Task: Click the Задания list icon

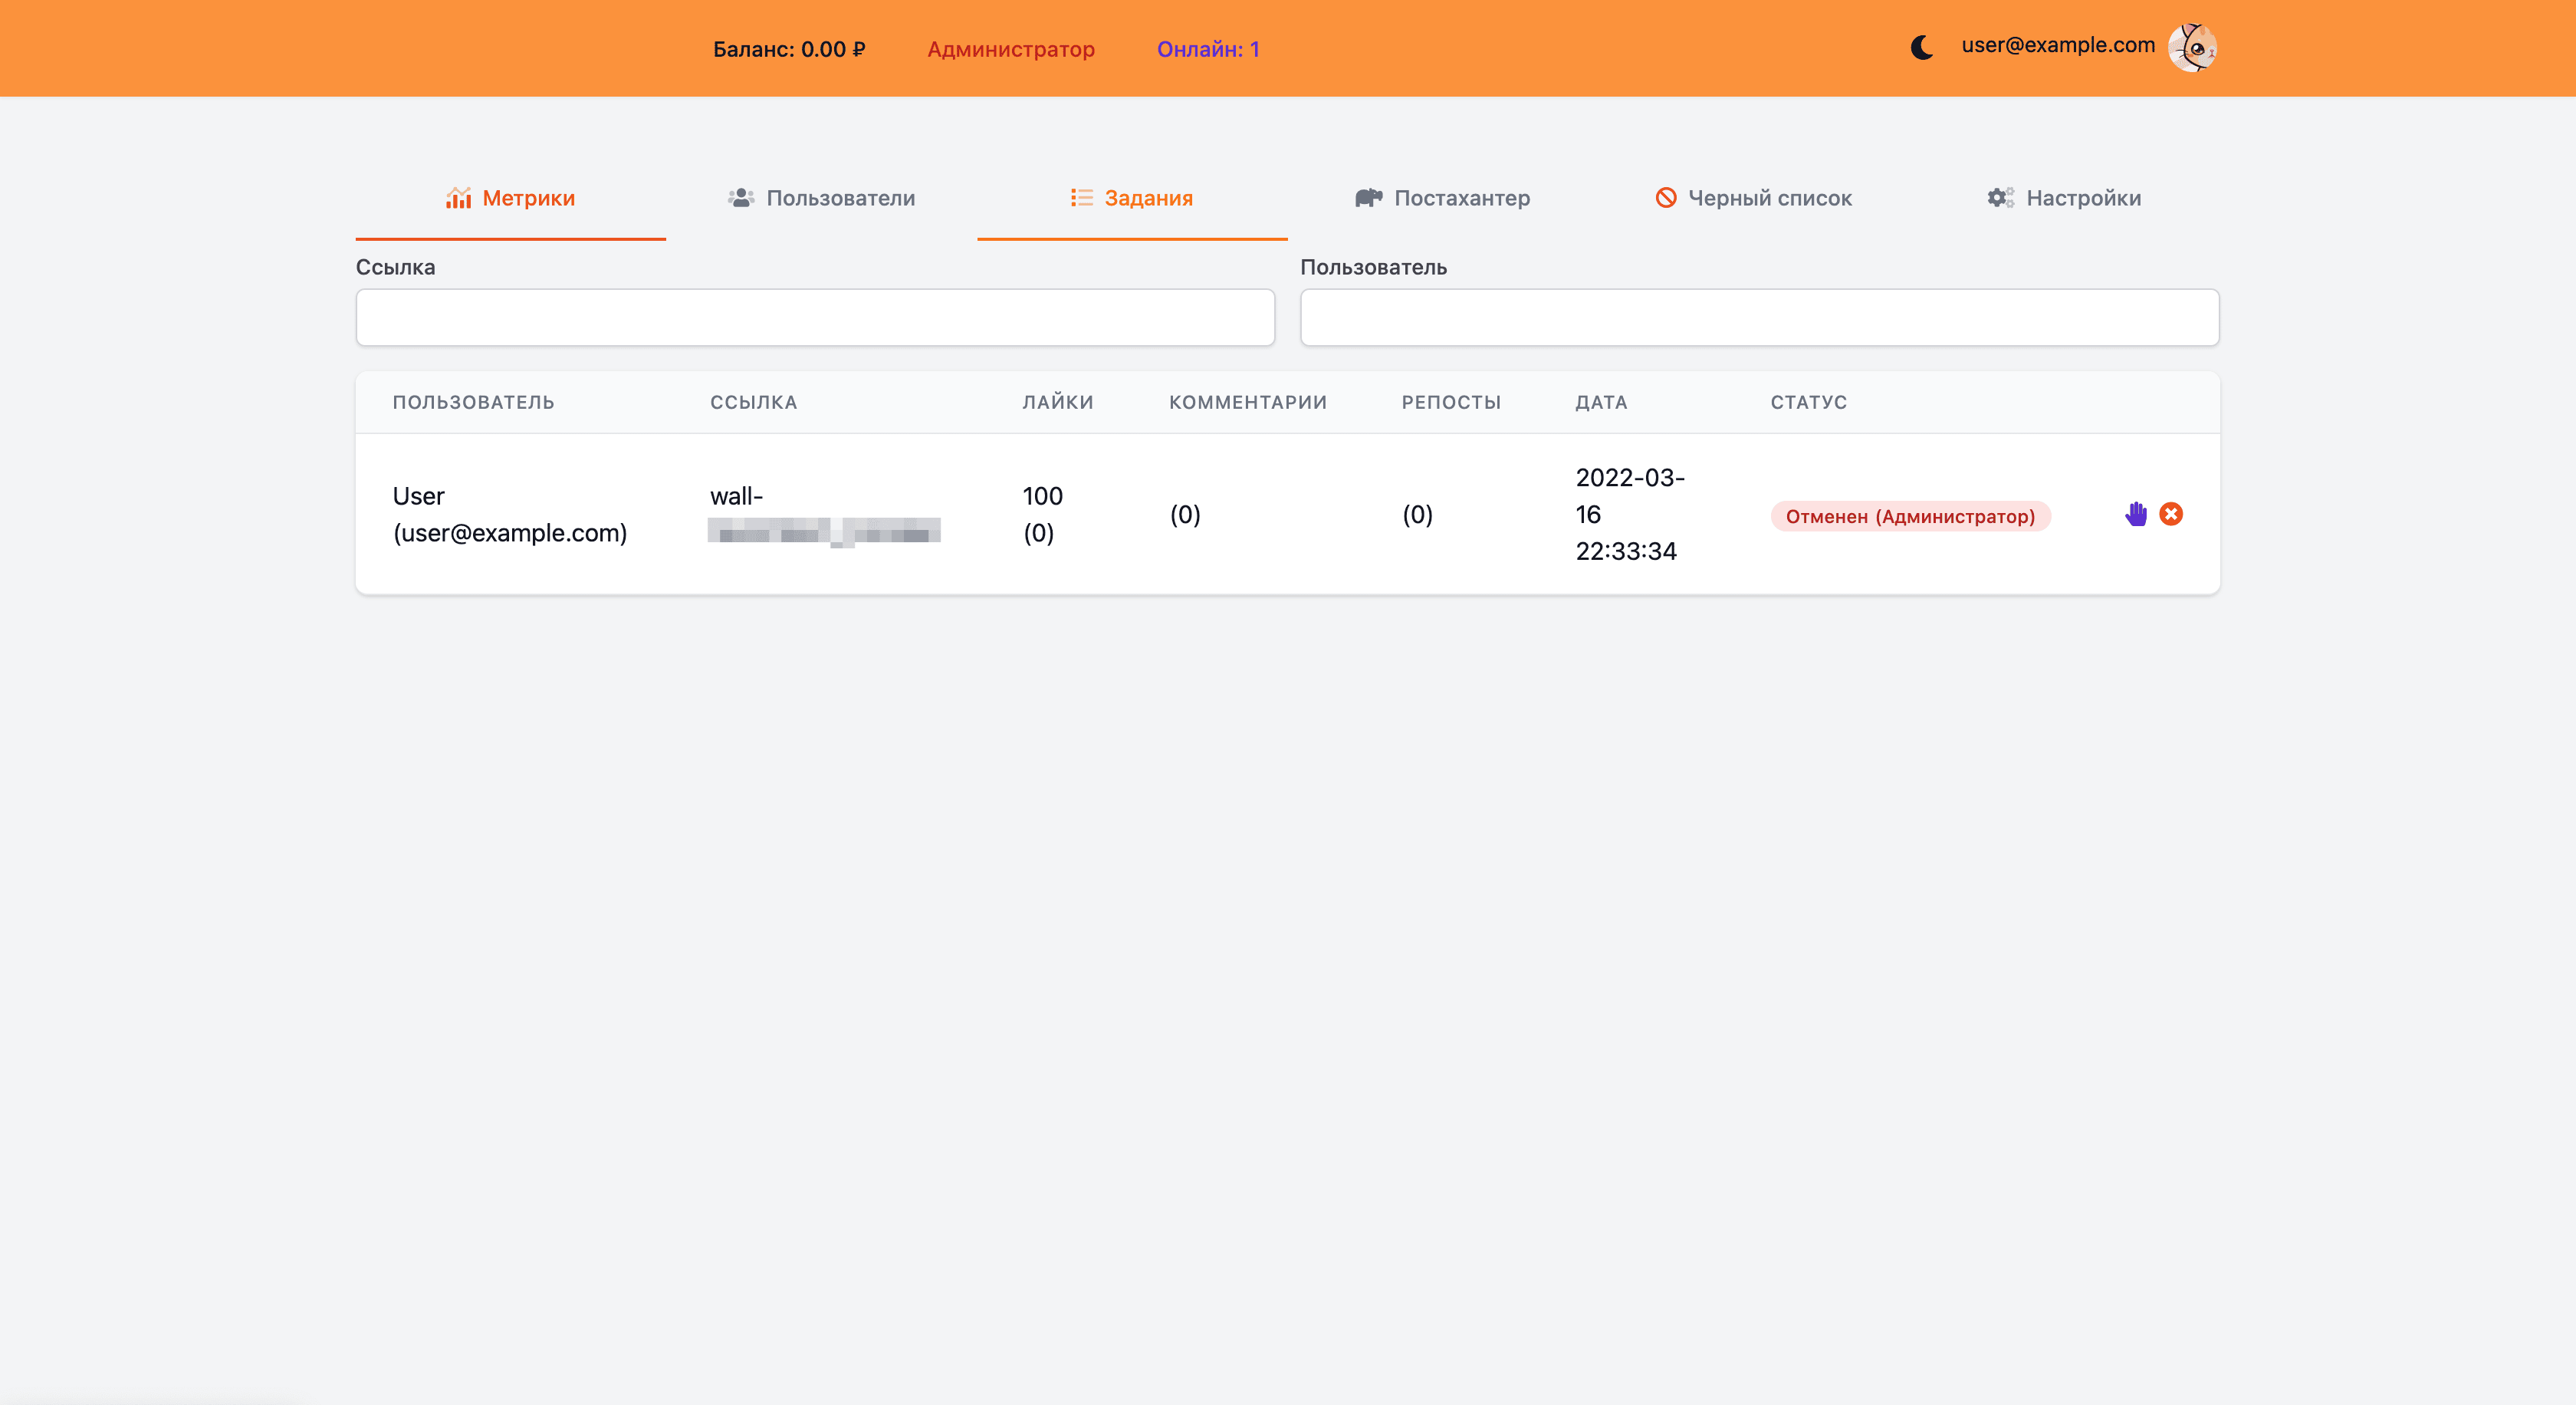Action: pos(1081,198)
